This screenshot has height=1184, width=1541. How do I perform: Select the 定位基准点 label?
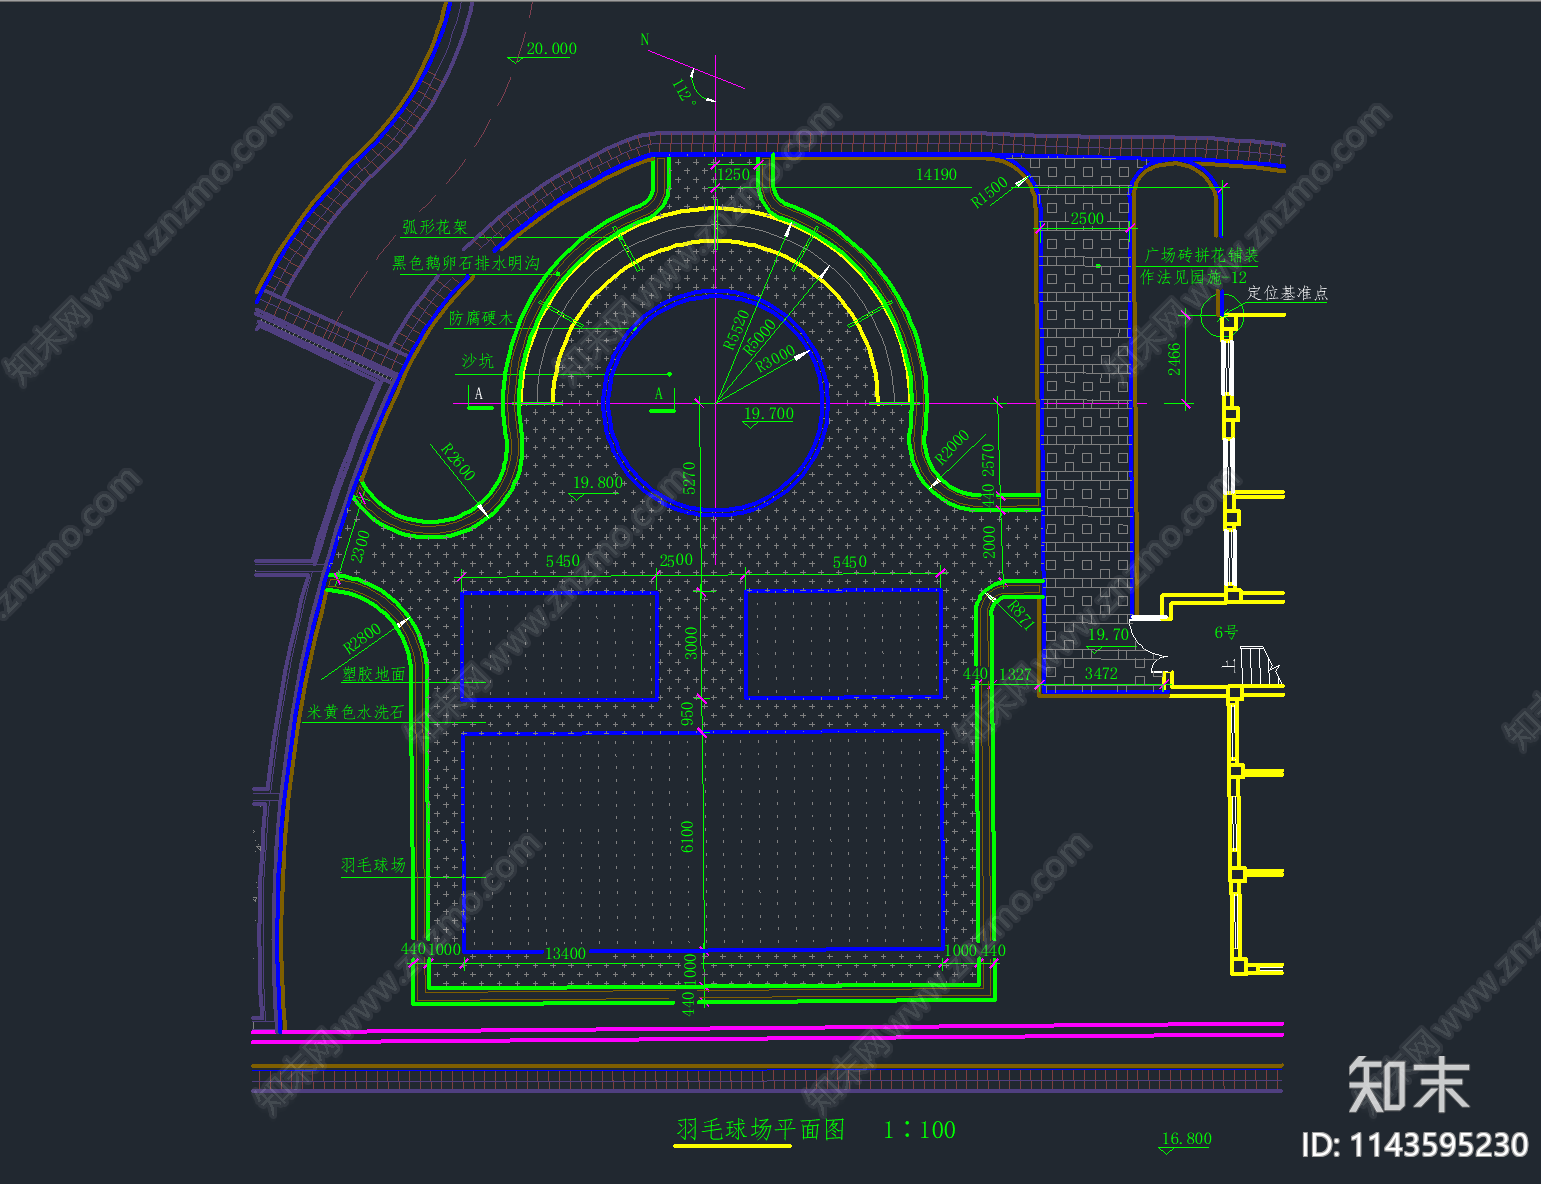1287,293
